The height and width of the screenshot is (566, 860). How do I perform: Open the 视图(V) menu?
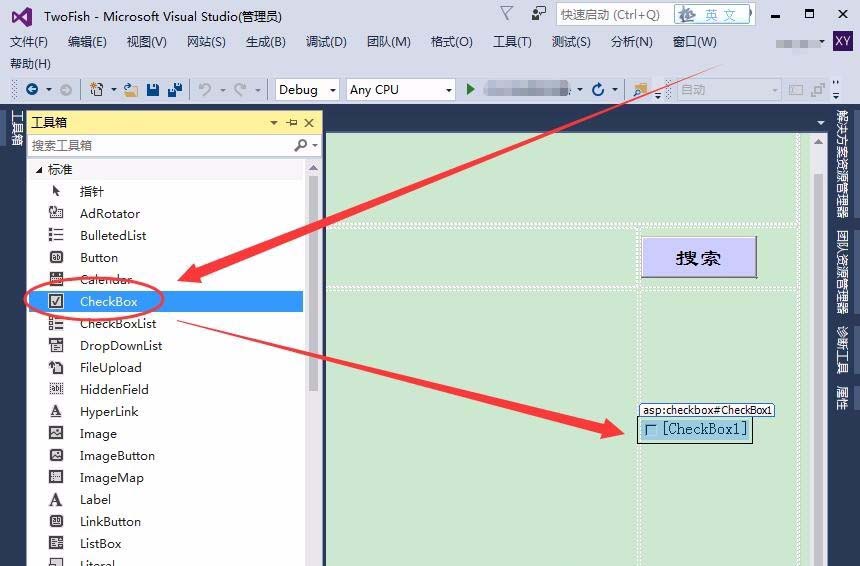tap(146, 42)
